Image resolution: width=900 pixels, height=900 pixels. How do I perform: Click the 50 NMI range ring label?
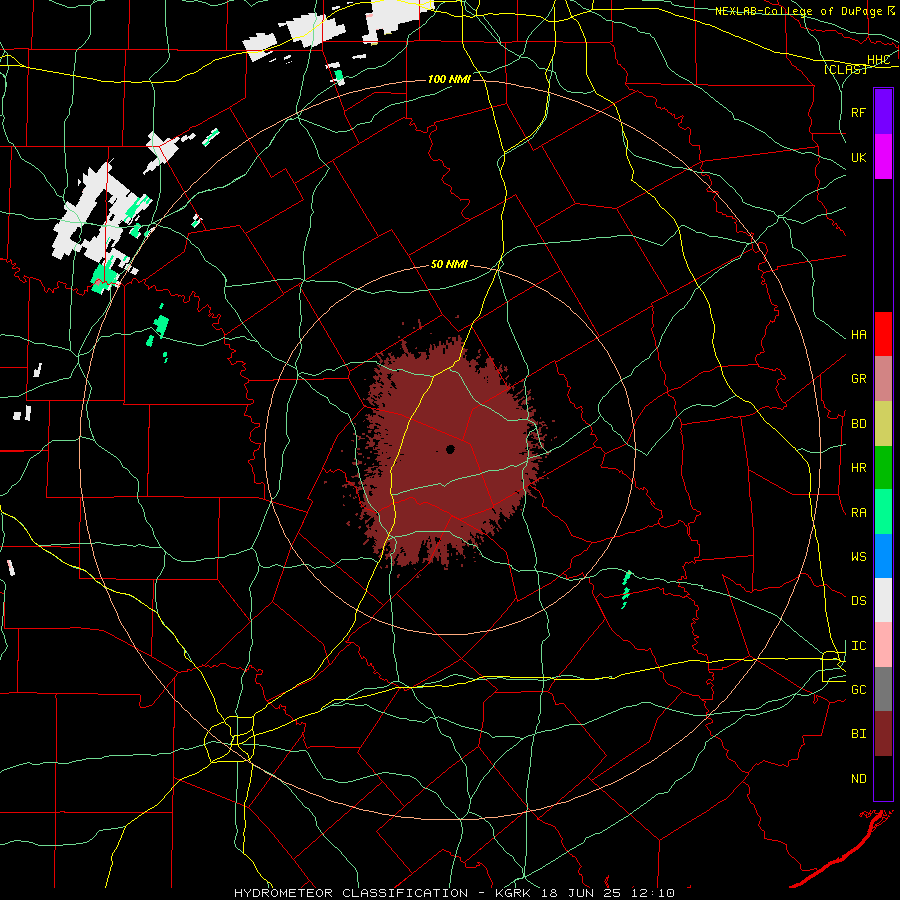pyautogui.click(x=449, y=265)
